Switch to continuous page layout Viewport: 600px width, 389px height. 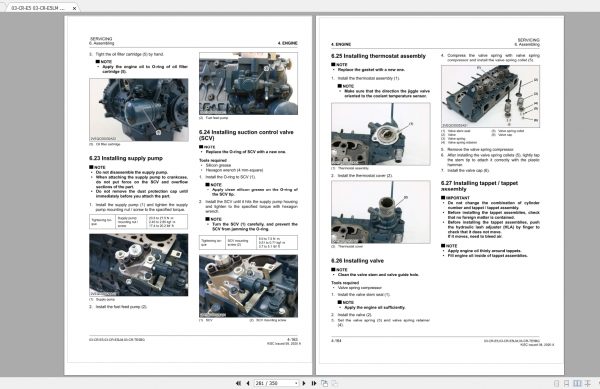[x=566, y=383]
